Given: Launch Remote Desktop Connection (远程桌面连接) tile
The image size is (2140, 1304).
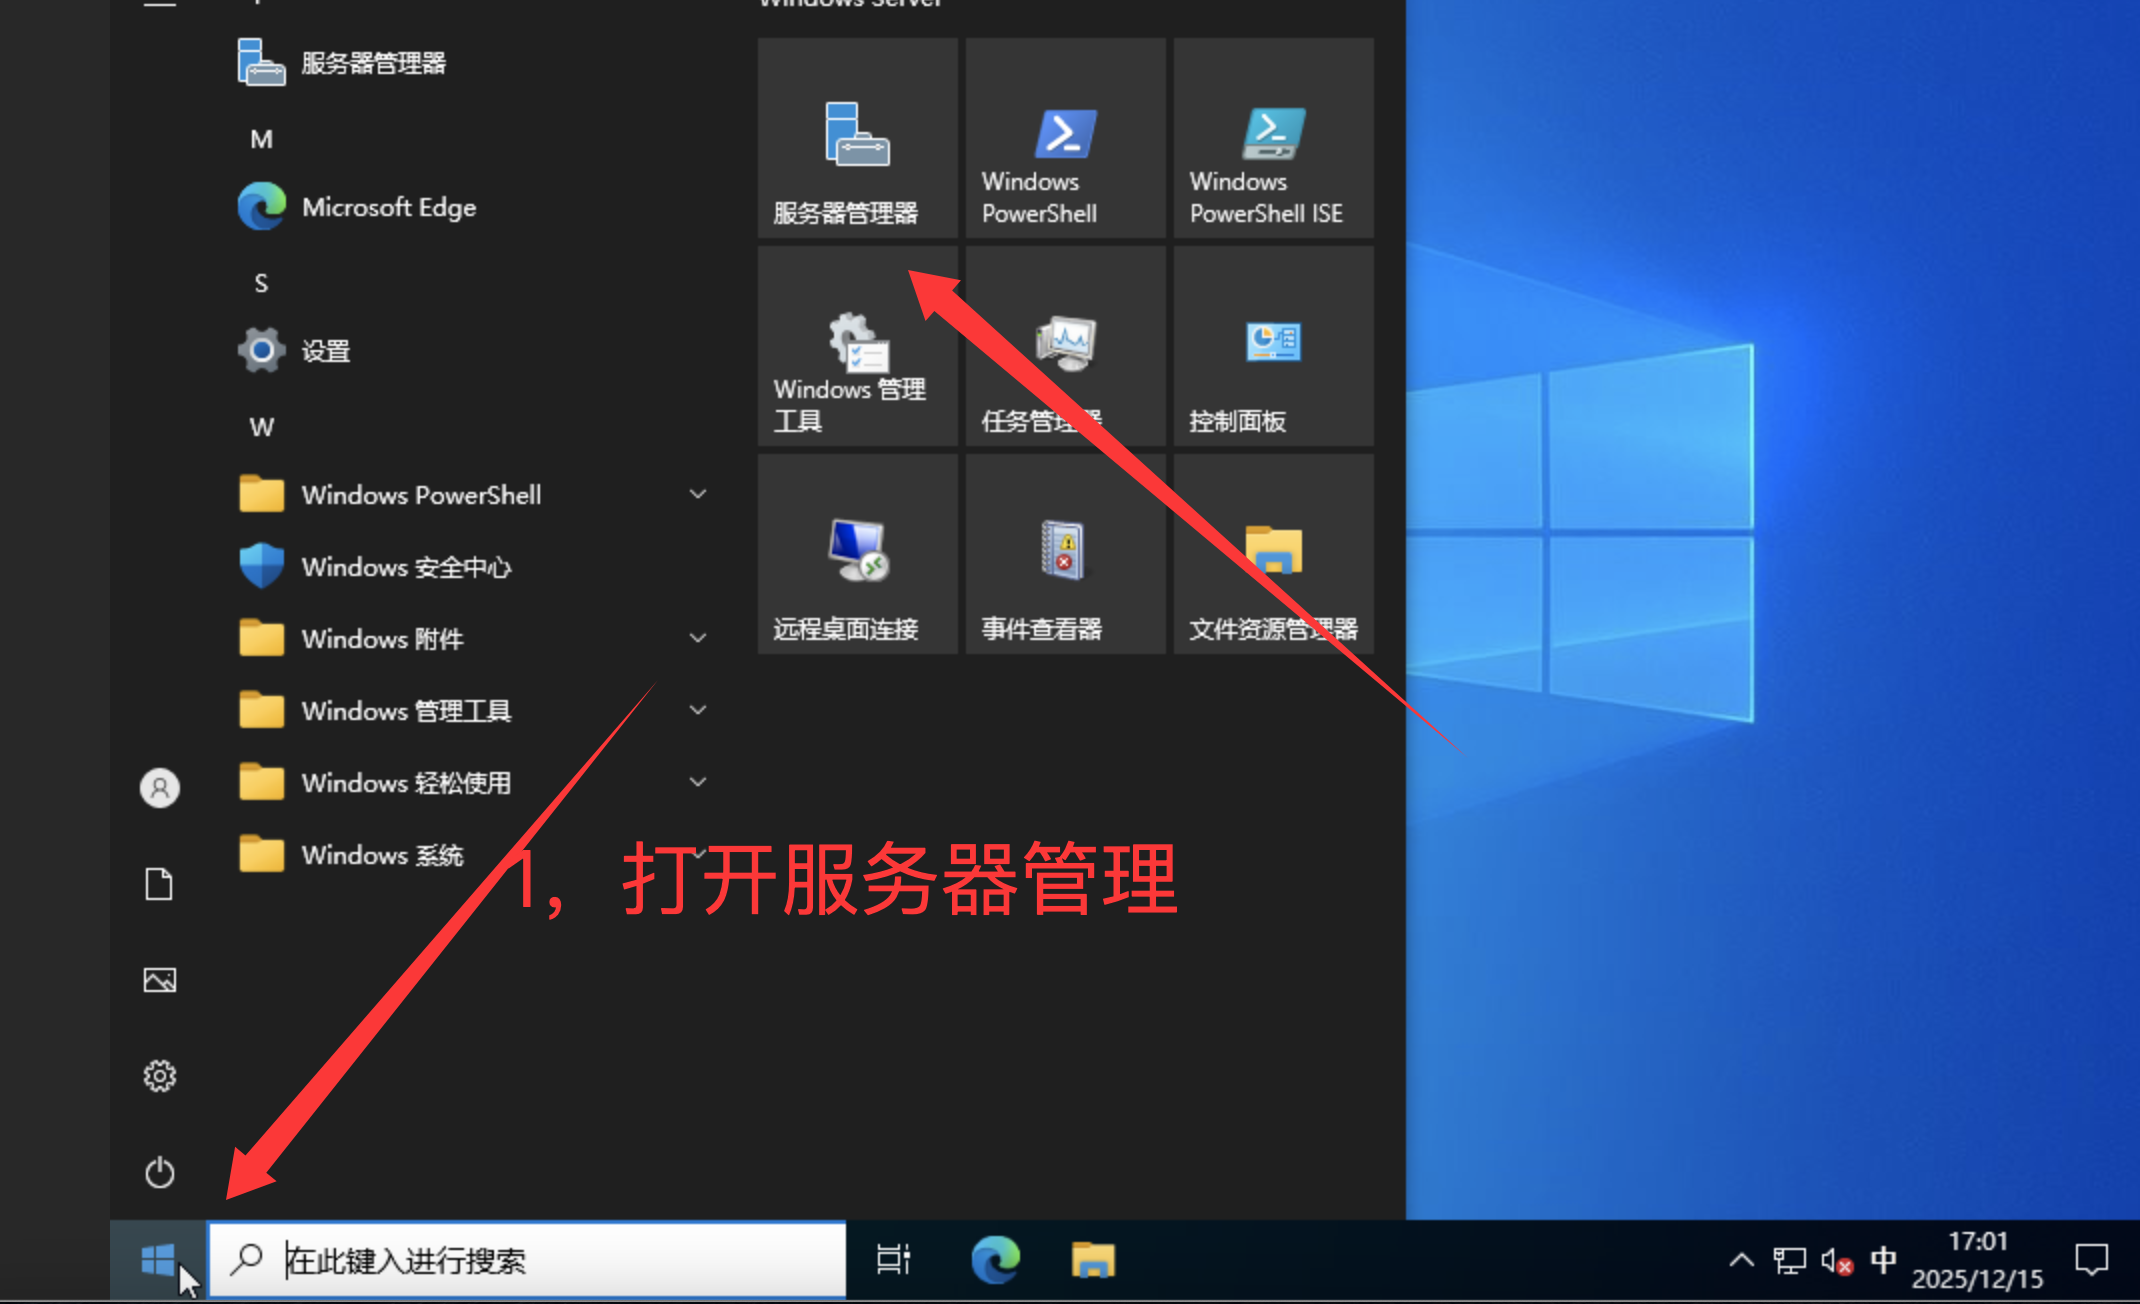Looking at the screenshot, I should [x=857, y=554].
